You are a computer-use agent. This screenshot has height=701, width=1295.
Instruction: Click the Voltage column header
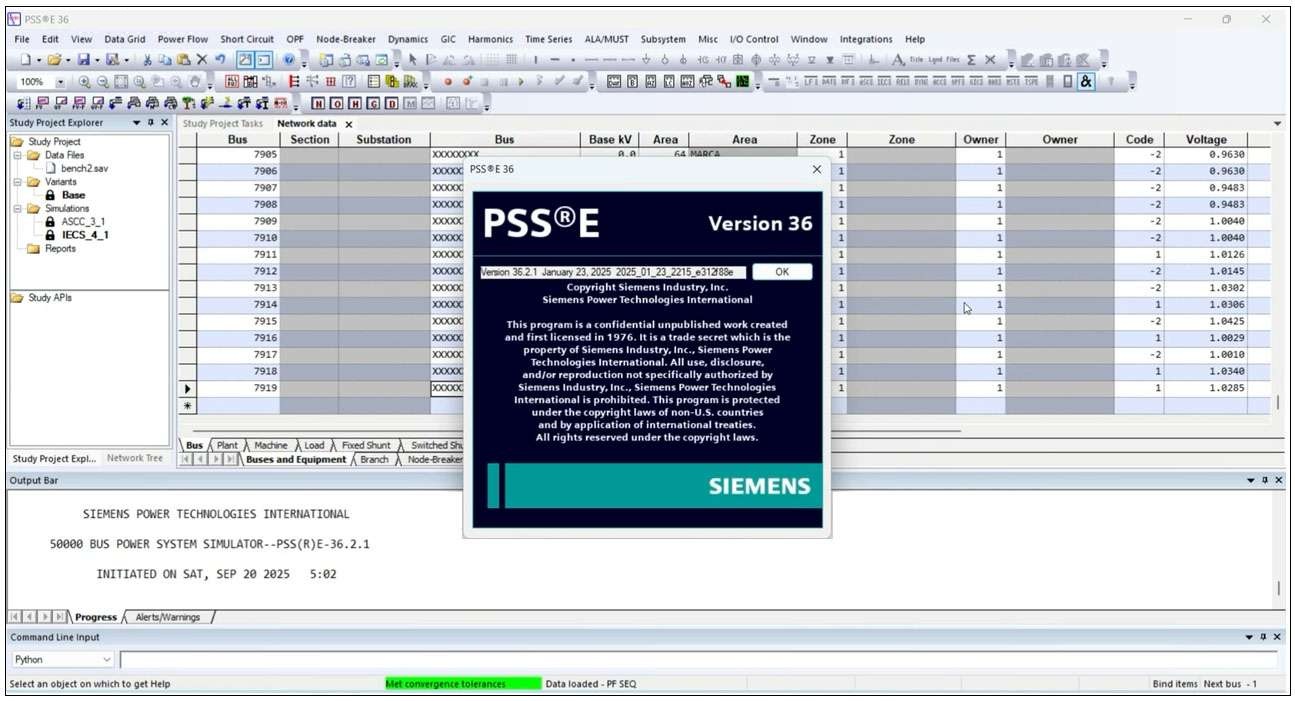[1206, 140]
